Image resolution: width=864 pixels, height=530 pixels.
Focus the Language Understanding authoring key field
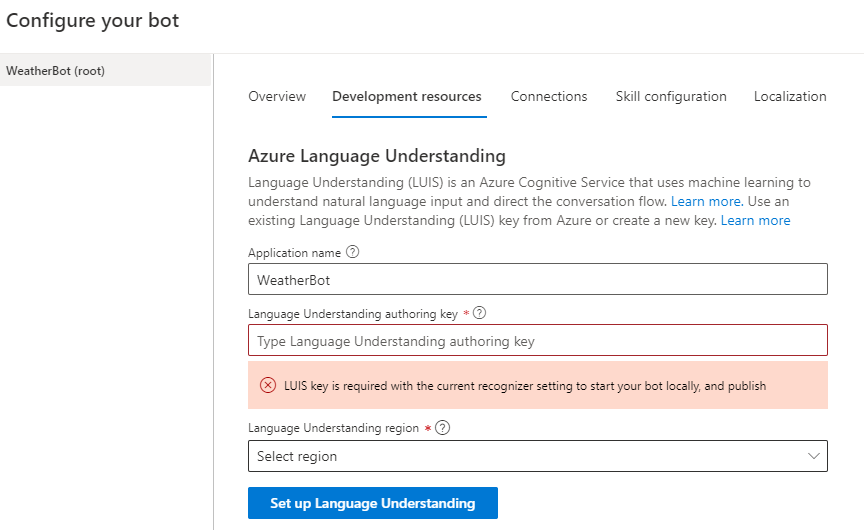537,341
